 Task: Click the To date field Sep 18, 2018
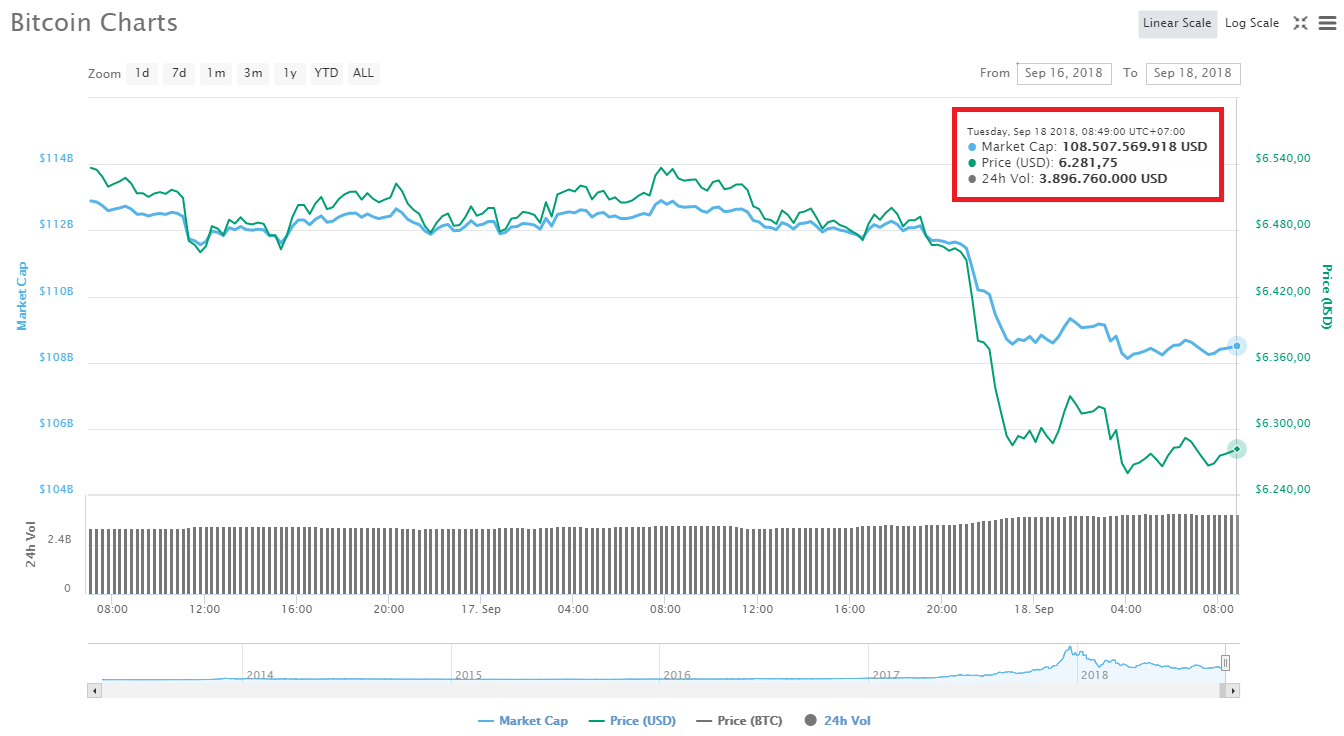(x=1193, y=73)
